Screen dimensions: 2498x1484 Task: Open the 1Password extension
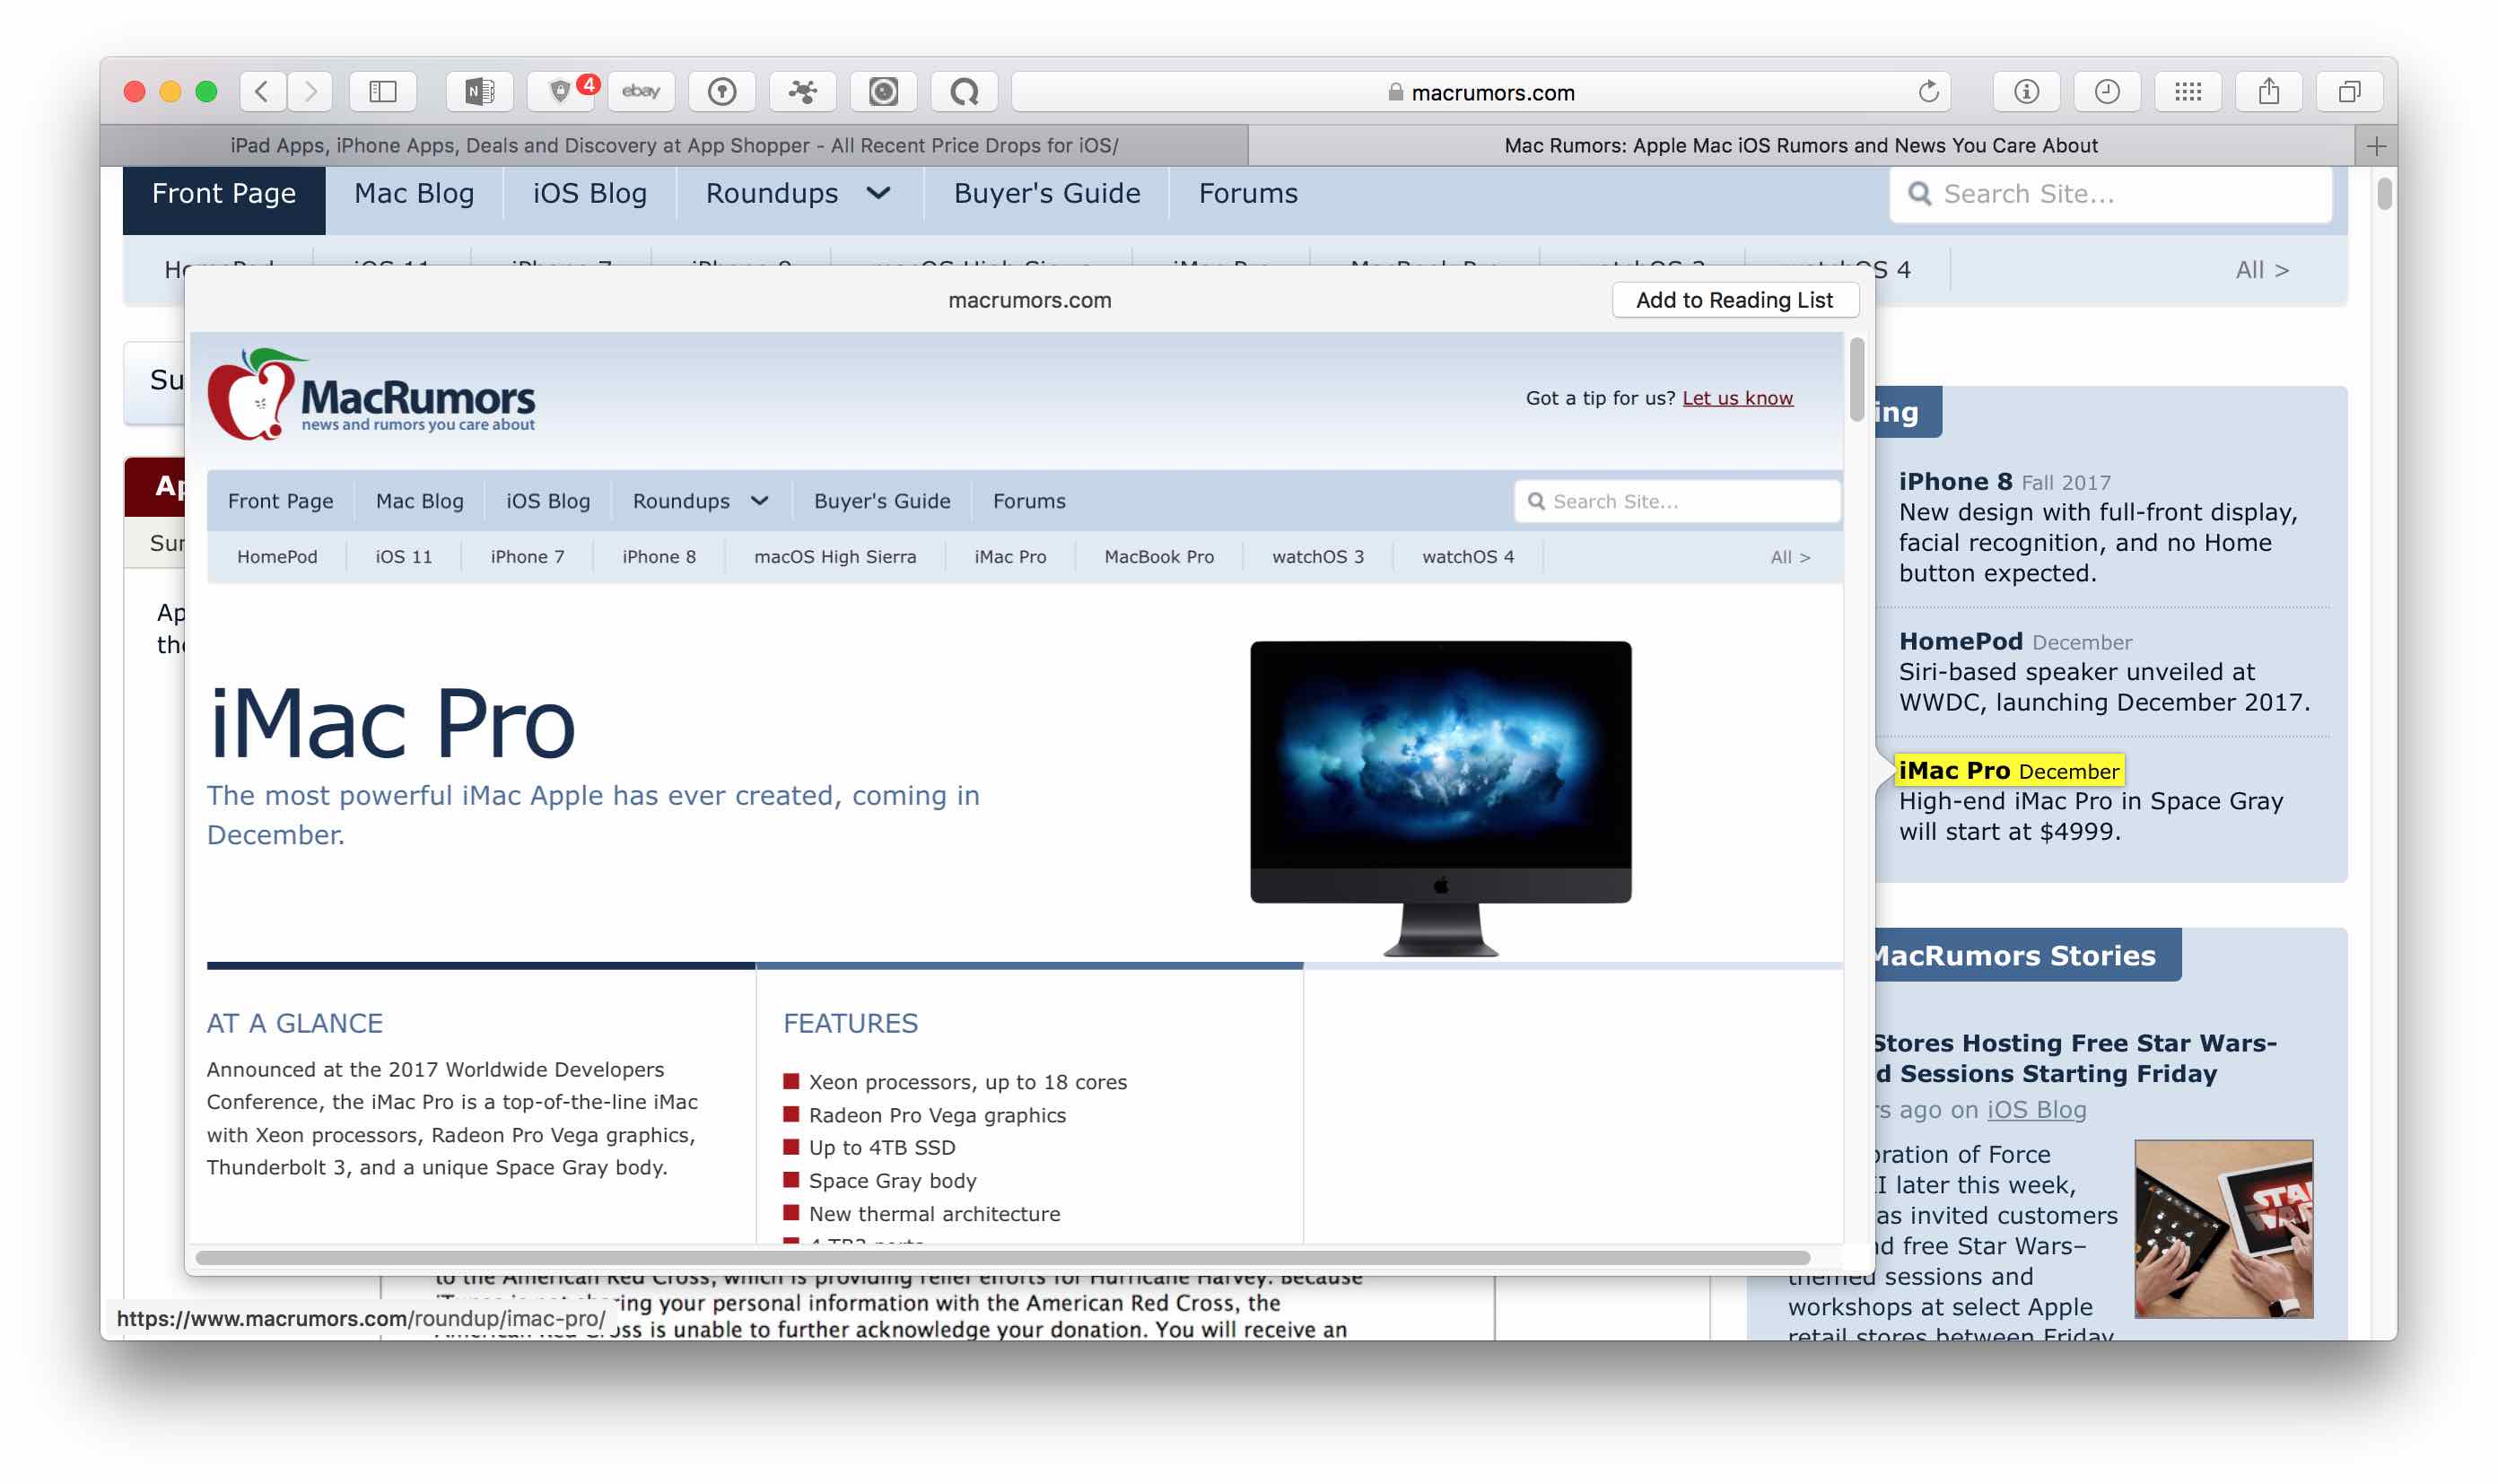(722, 92)
